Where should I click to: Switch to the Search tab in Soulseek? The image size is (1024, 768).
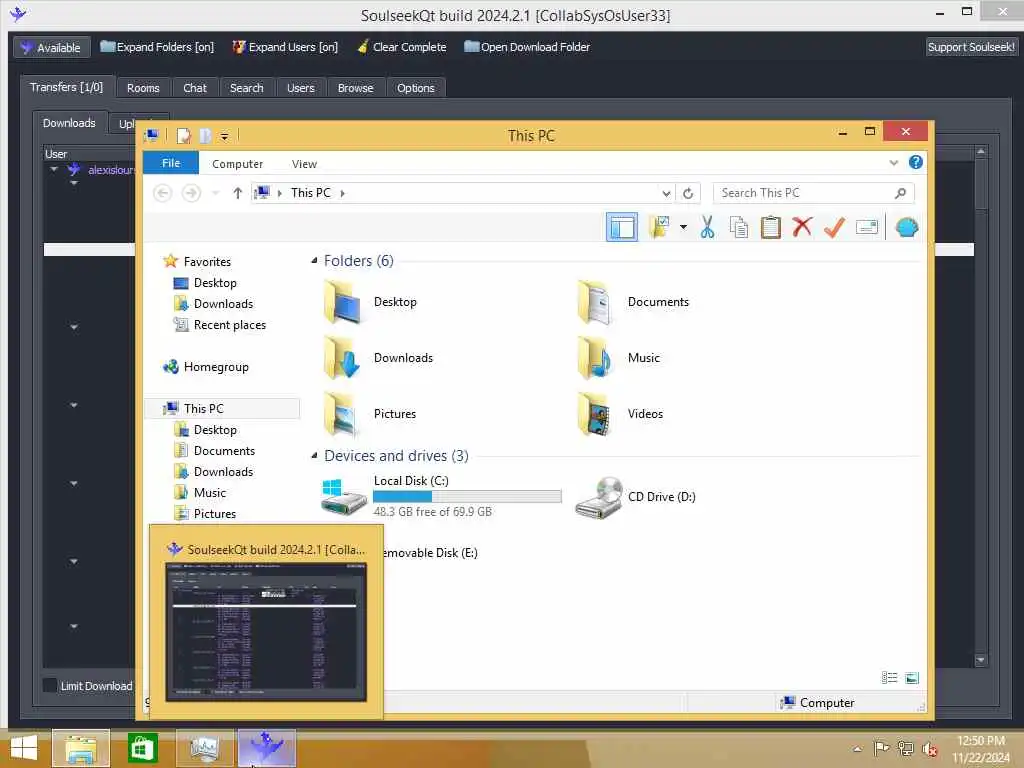click(x=246, y=88)
